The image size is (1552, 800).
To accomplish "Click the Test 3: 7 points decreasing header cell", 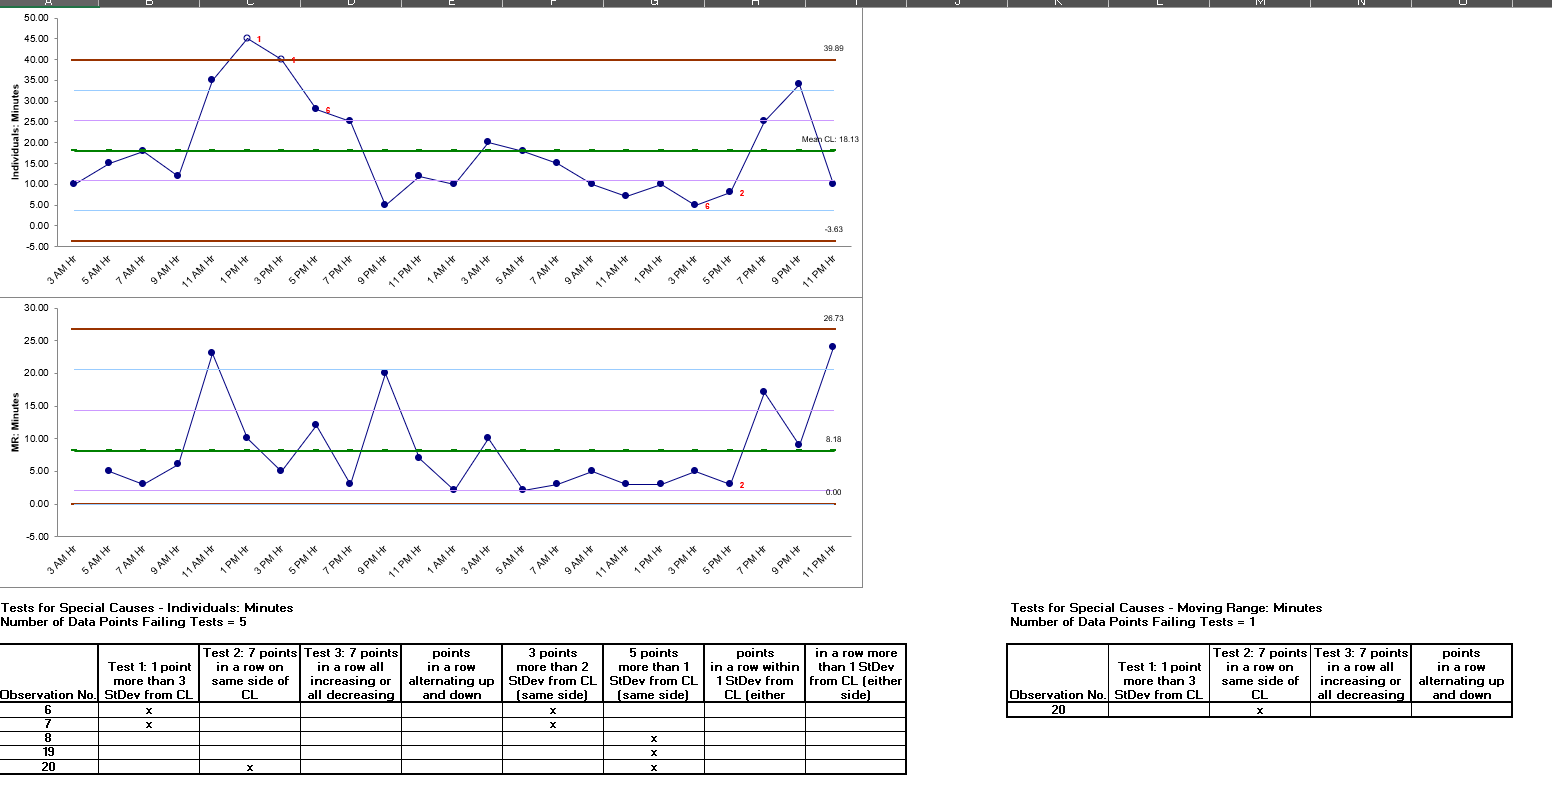I will tap(350, 673).
